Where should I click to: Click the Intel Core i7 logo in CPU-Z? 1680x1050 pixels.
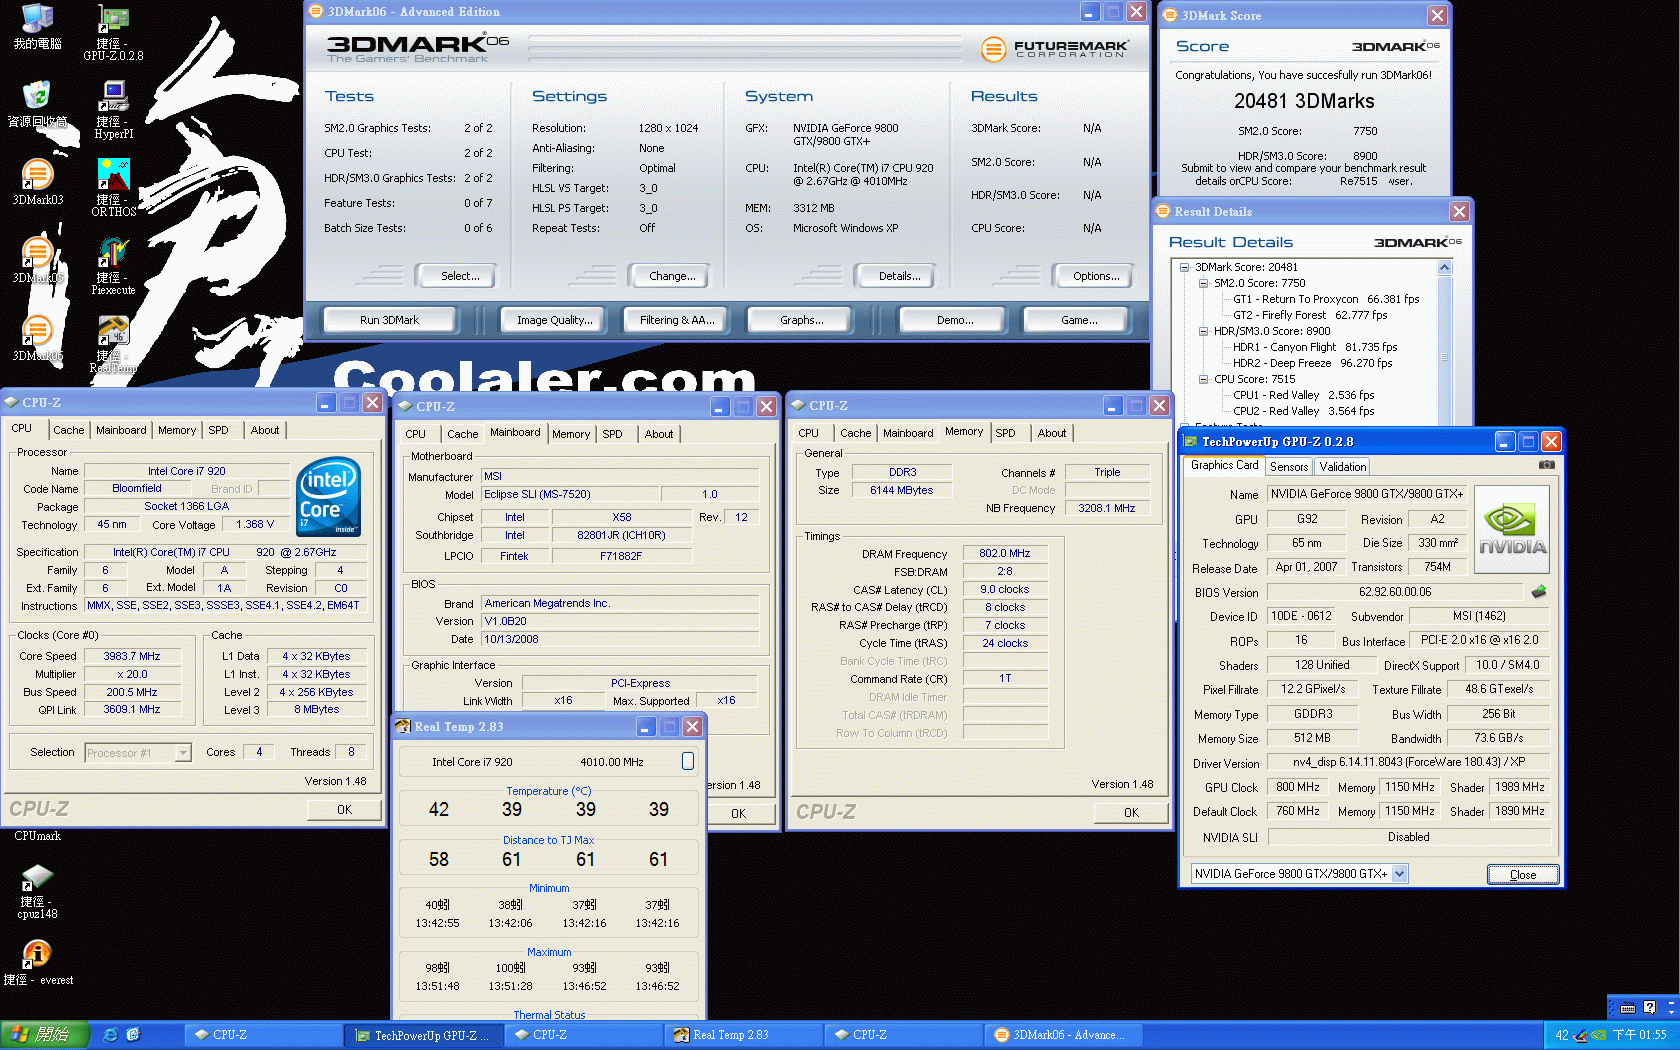(x=329, y=496)
